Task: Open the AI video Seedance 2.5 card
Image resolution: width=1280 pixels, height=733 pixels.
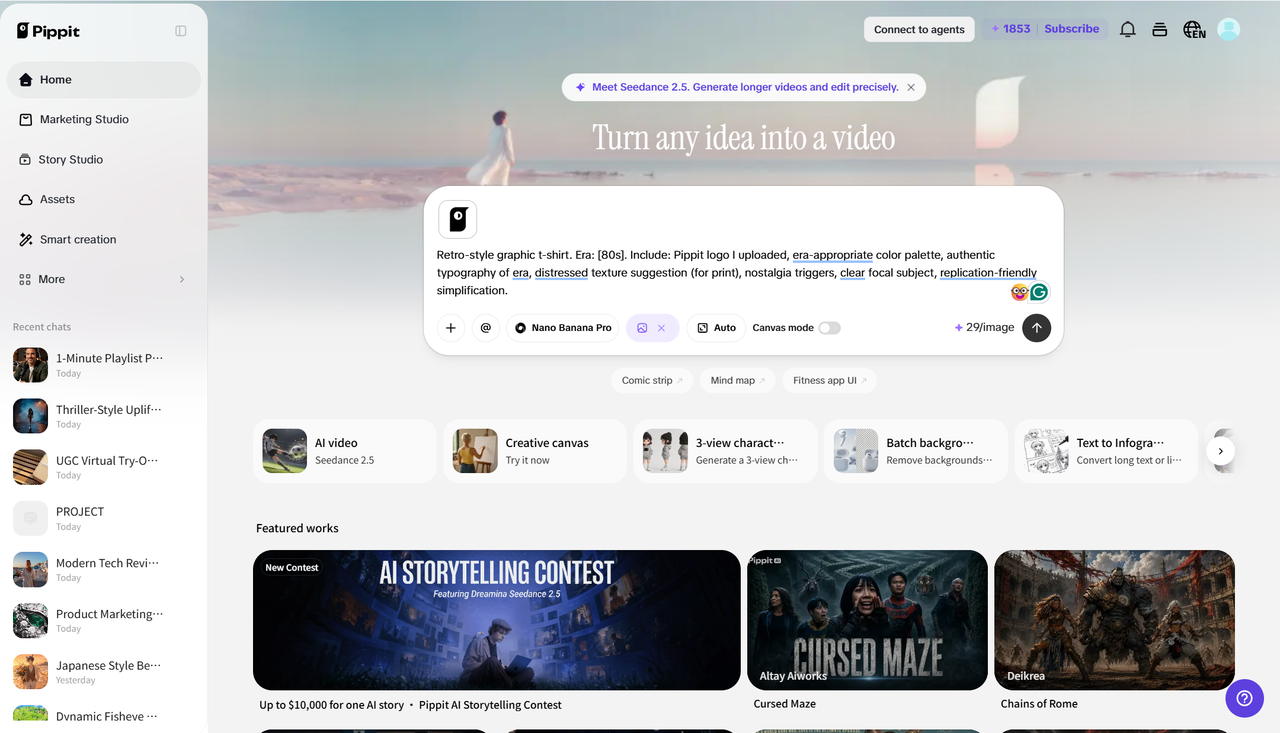Action: pyautogui.click(x=345, y=451)
